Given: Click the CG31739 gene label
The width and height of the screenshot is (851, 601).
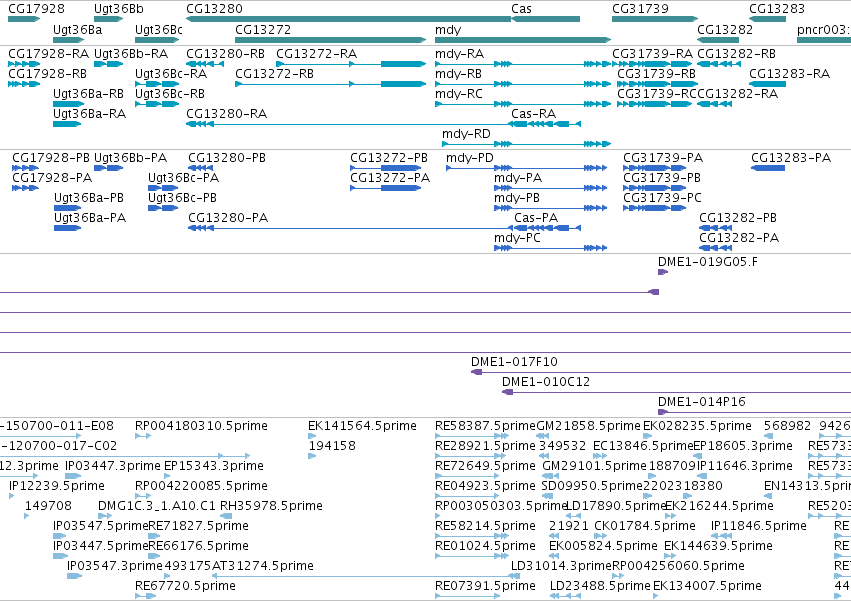Looking at the screenshot, I should [x=640, y=9].
